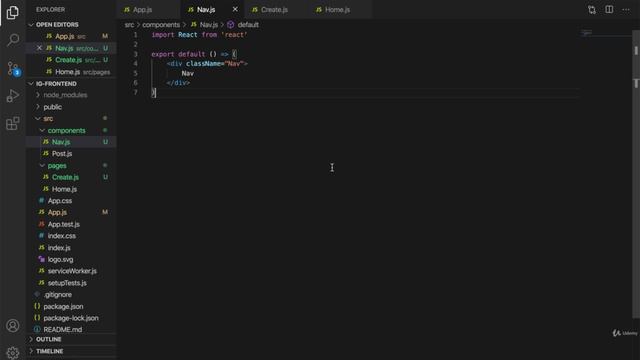
Task: Open logo.svg file
Action: 71,259
